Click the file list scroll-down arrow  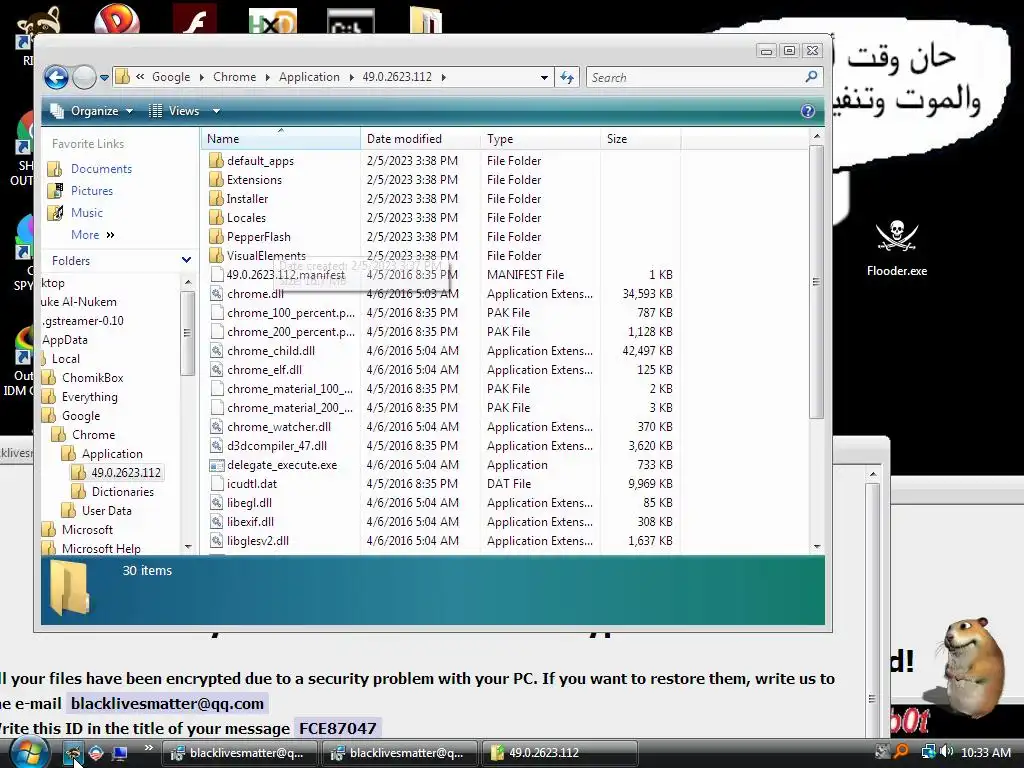(817, 547)
